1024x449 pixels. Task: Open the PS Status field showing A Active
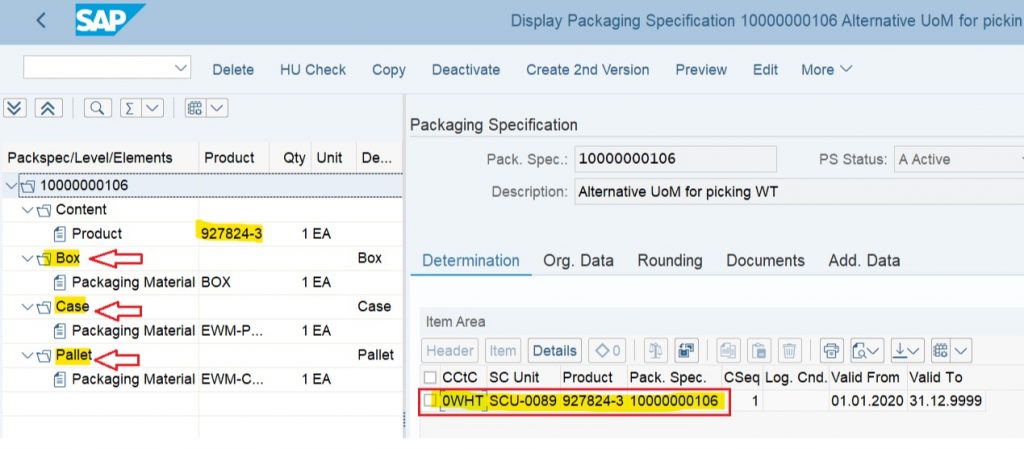tap(959, 159)
